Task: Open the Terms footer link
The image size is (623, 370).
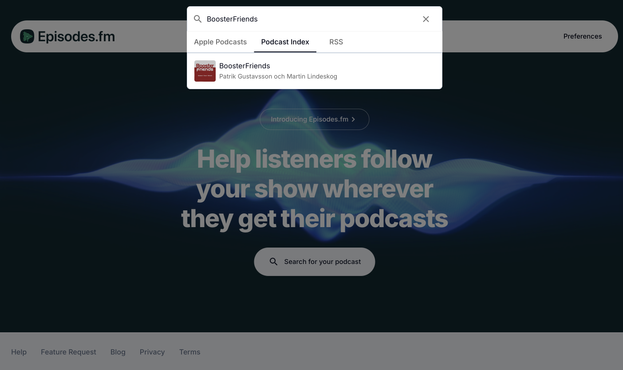Action: (190, 352)
